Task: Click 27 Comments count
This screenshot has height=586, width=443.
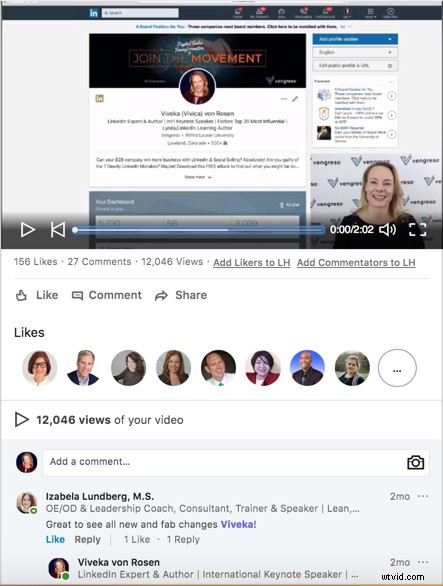Action: pos(99,262)
